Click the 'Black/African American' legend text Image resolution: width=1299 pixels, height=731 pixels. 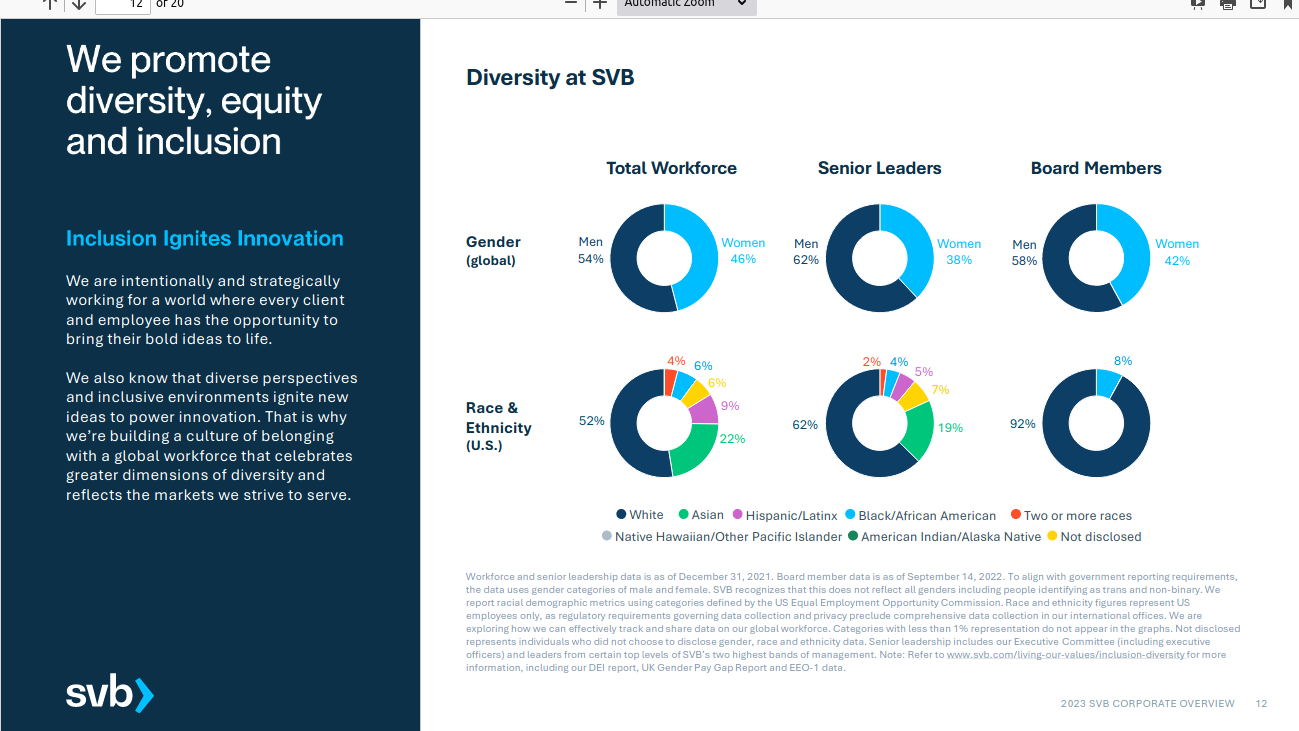point(927,516)
